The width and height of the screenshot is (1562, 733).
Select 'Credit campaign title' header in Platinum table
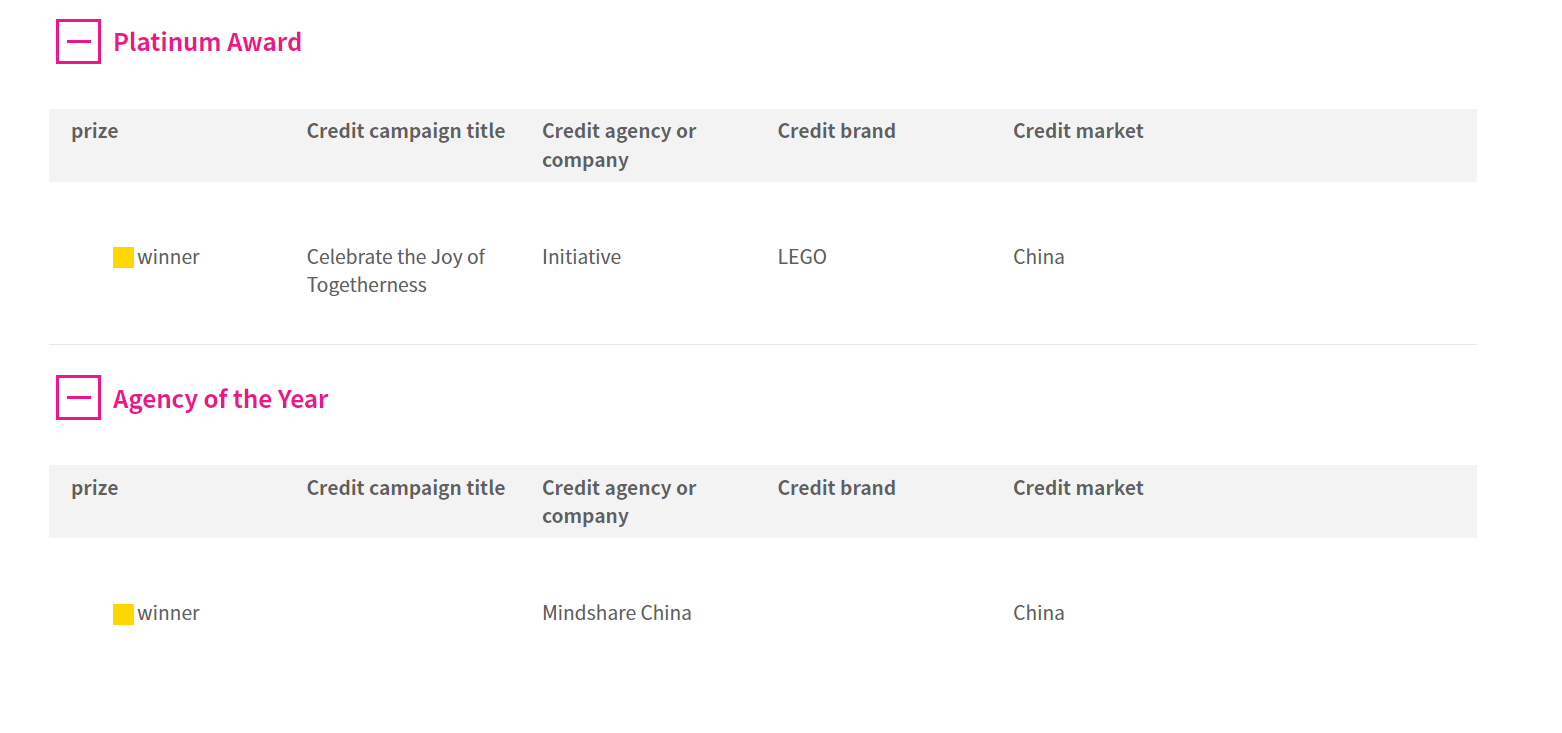406,131
